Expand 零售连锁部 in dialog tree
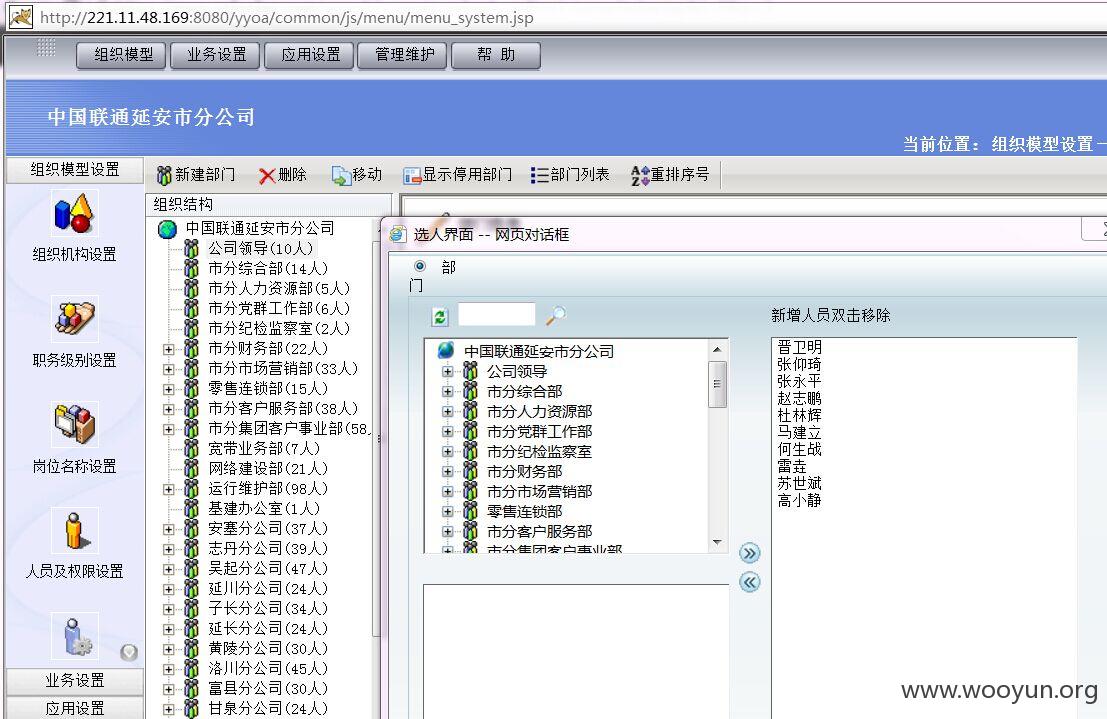 coord(447,511)
